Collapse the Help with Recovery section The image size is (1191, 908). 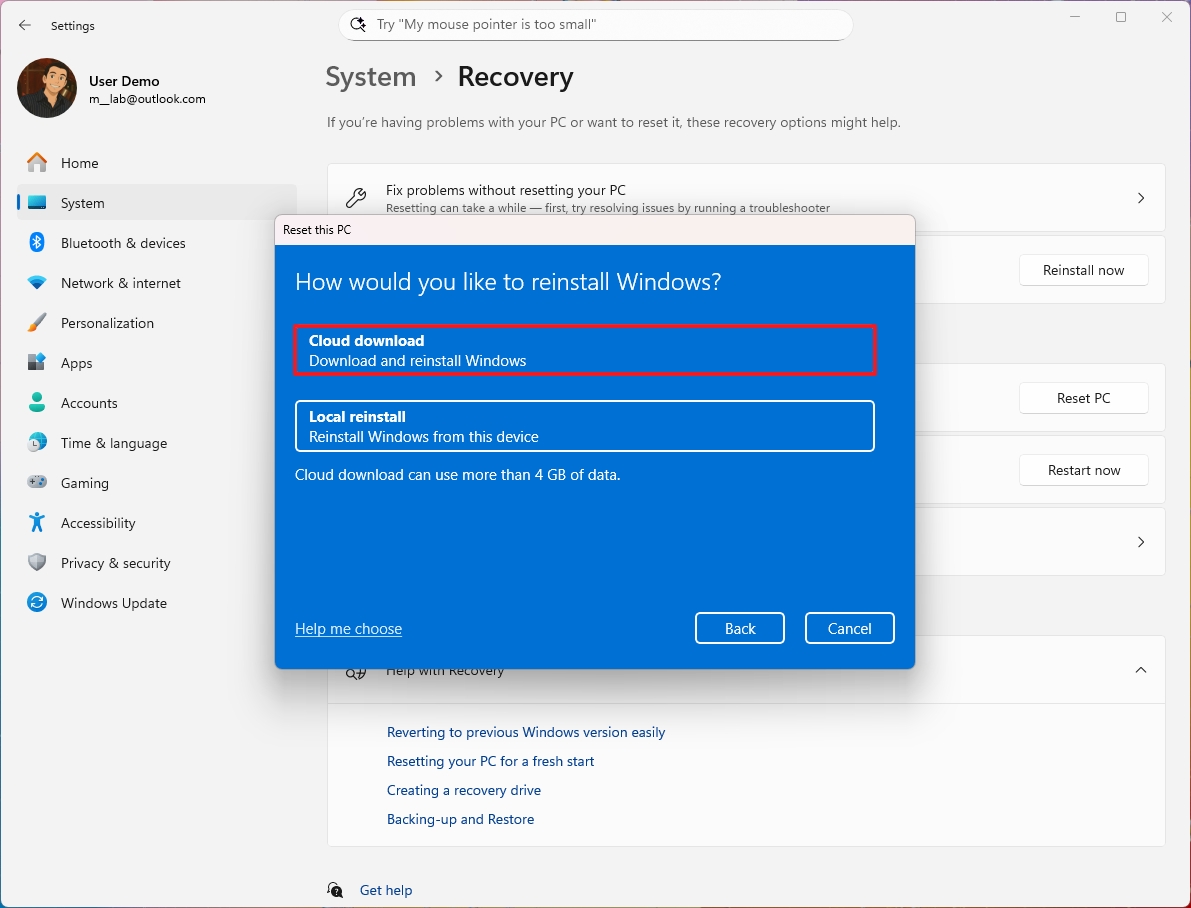click(x=1140, y=670)
